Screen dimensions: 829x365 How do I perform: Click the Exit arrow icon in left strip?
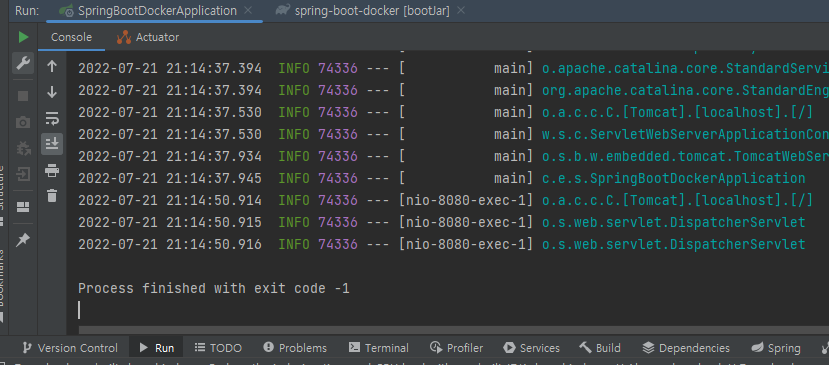[x=23, y=174]
